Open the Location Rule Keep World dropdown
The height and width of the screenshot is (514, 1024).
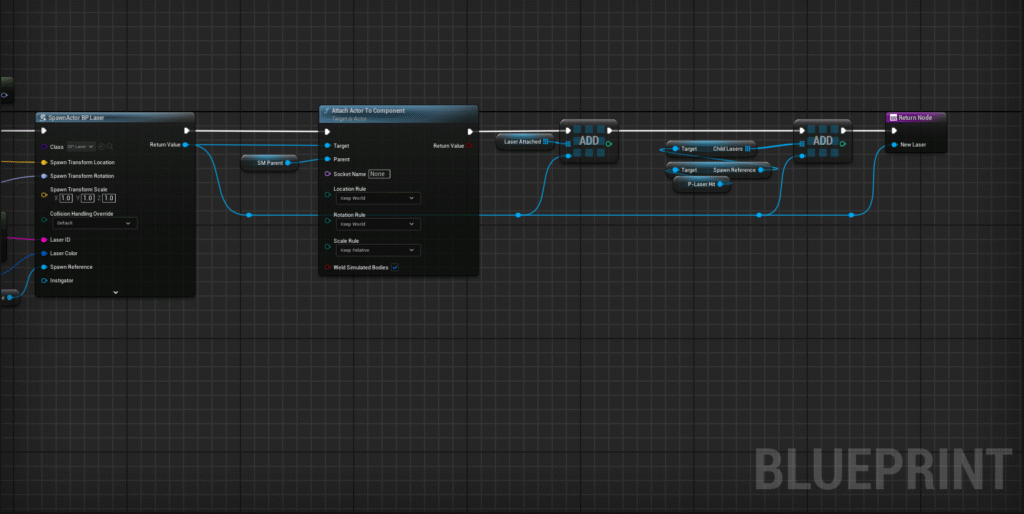(377, 198)
